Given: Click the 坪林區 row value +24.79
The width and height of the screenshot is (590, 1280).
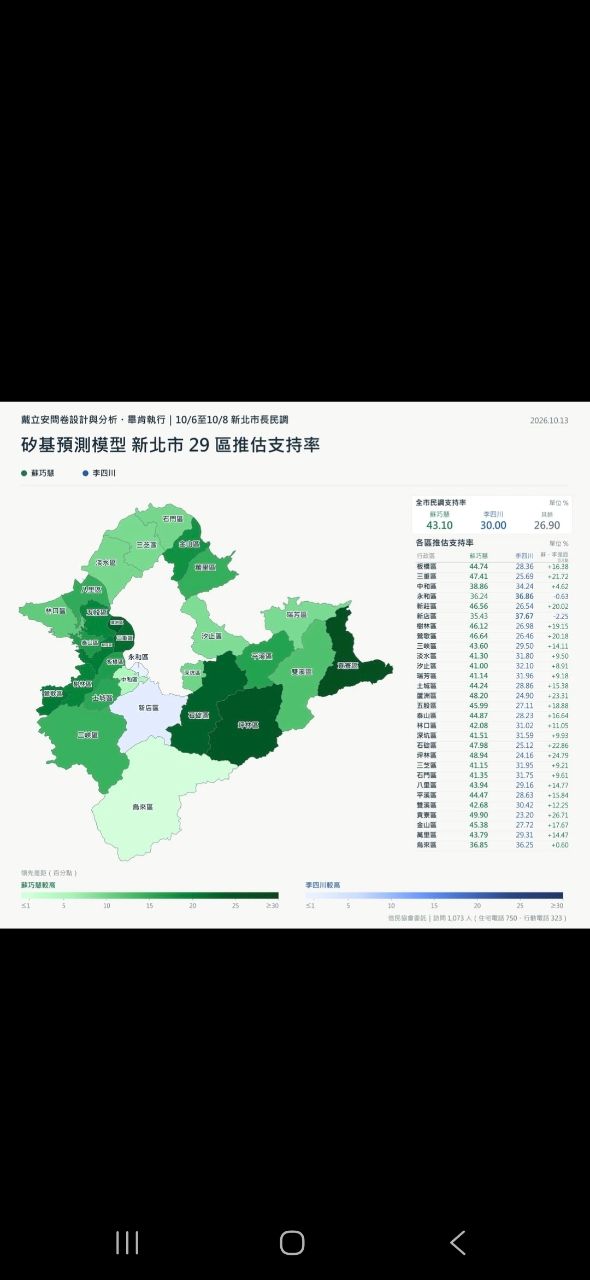Looking at the screenshot, I should point(557,755).
